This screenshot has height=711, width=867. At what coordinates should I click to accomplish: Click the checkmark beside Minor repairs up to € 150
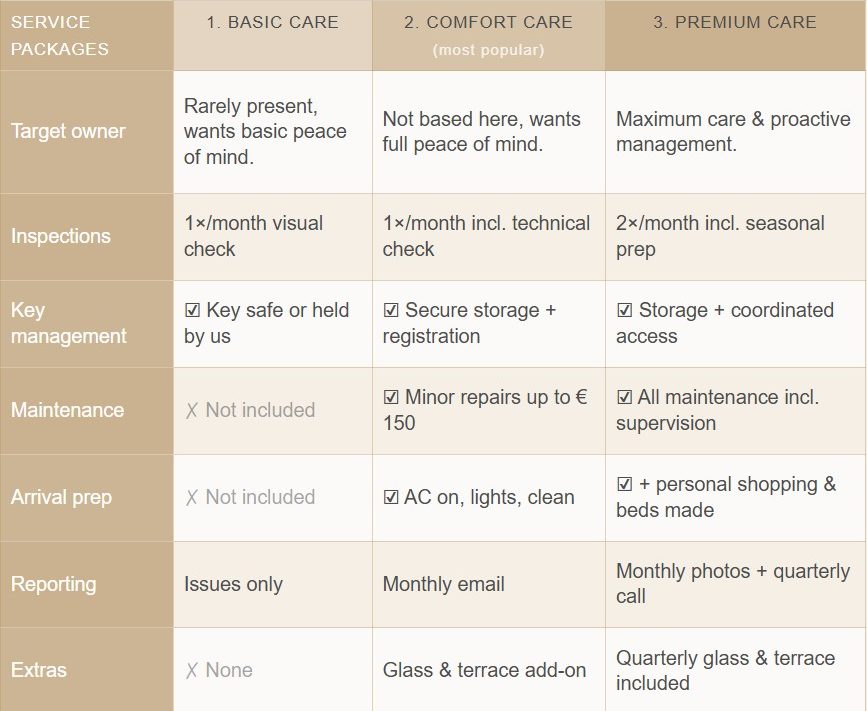pyautogui.click(x=391, y=397)
